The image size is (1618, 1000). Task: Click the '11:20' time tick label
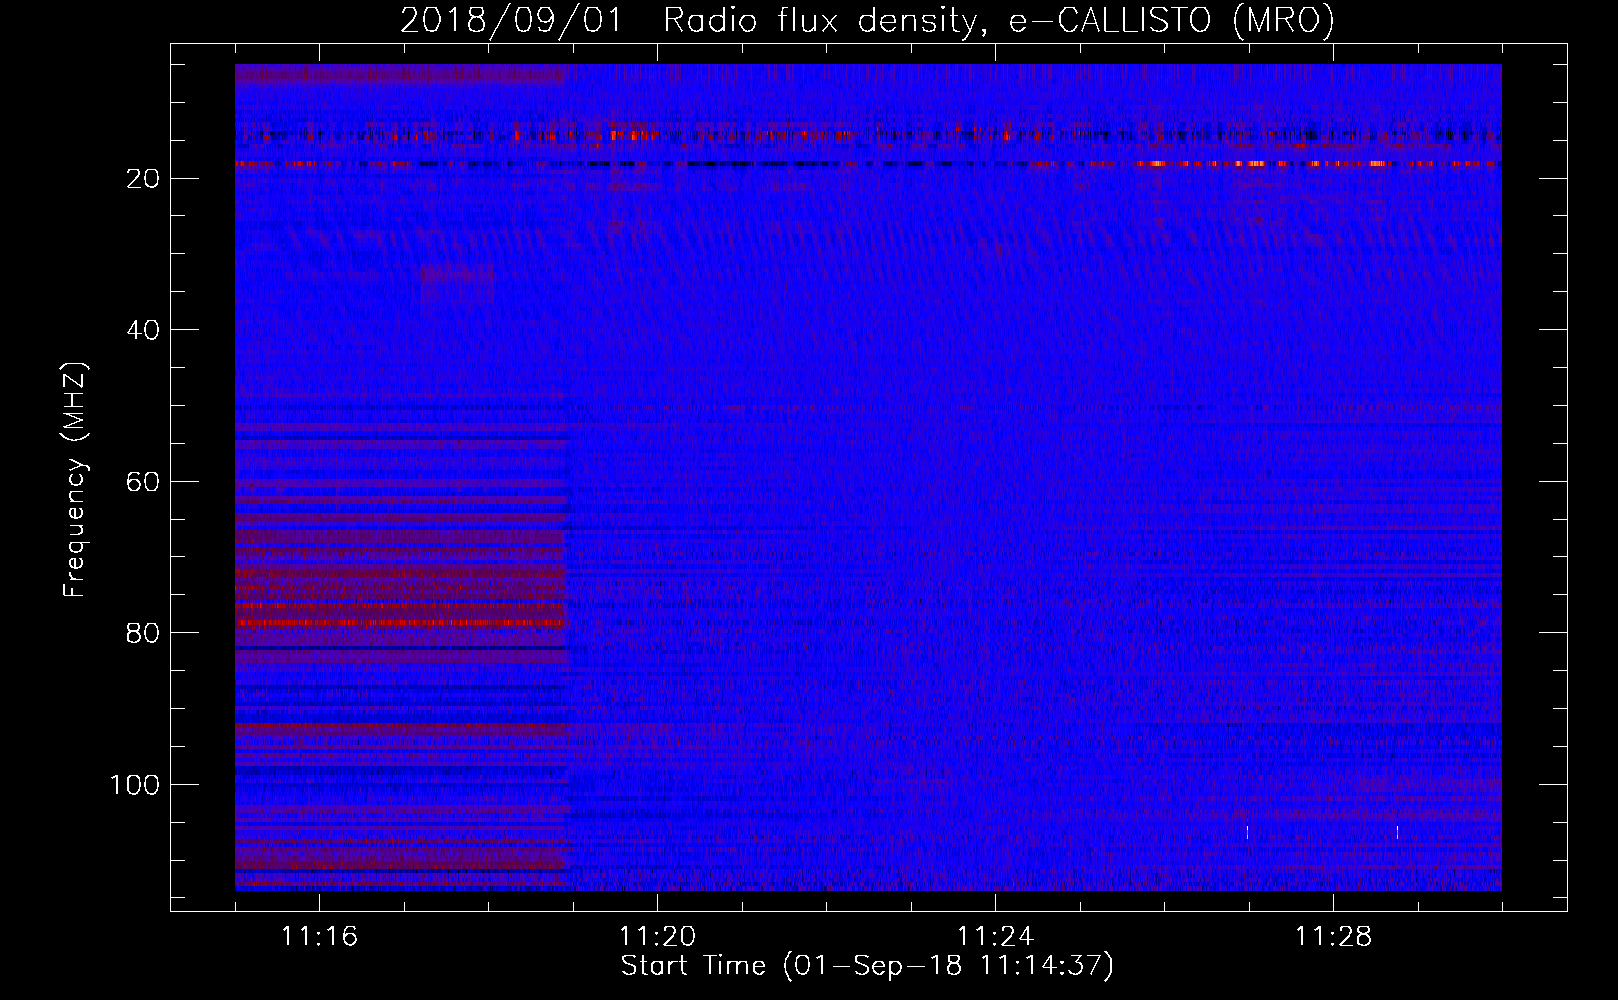coord(657,936)
